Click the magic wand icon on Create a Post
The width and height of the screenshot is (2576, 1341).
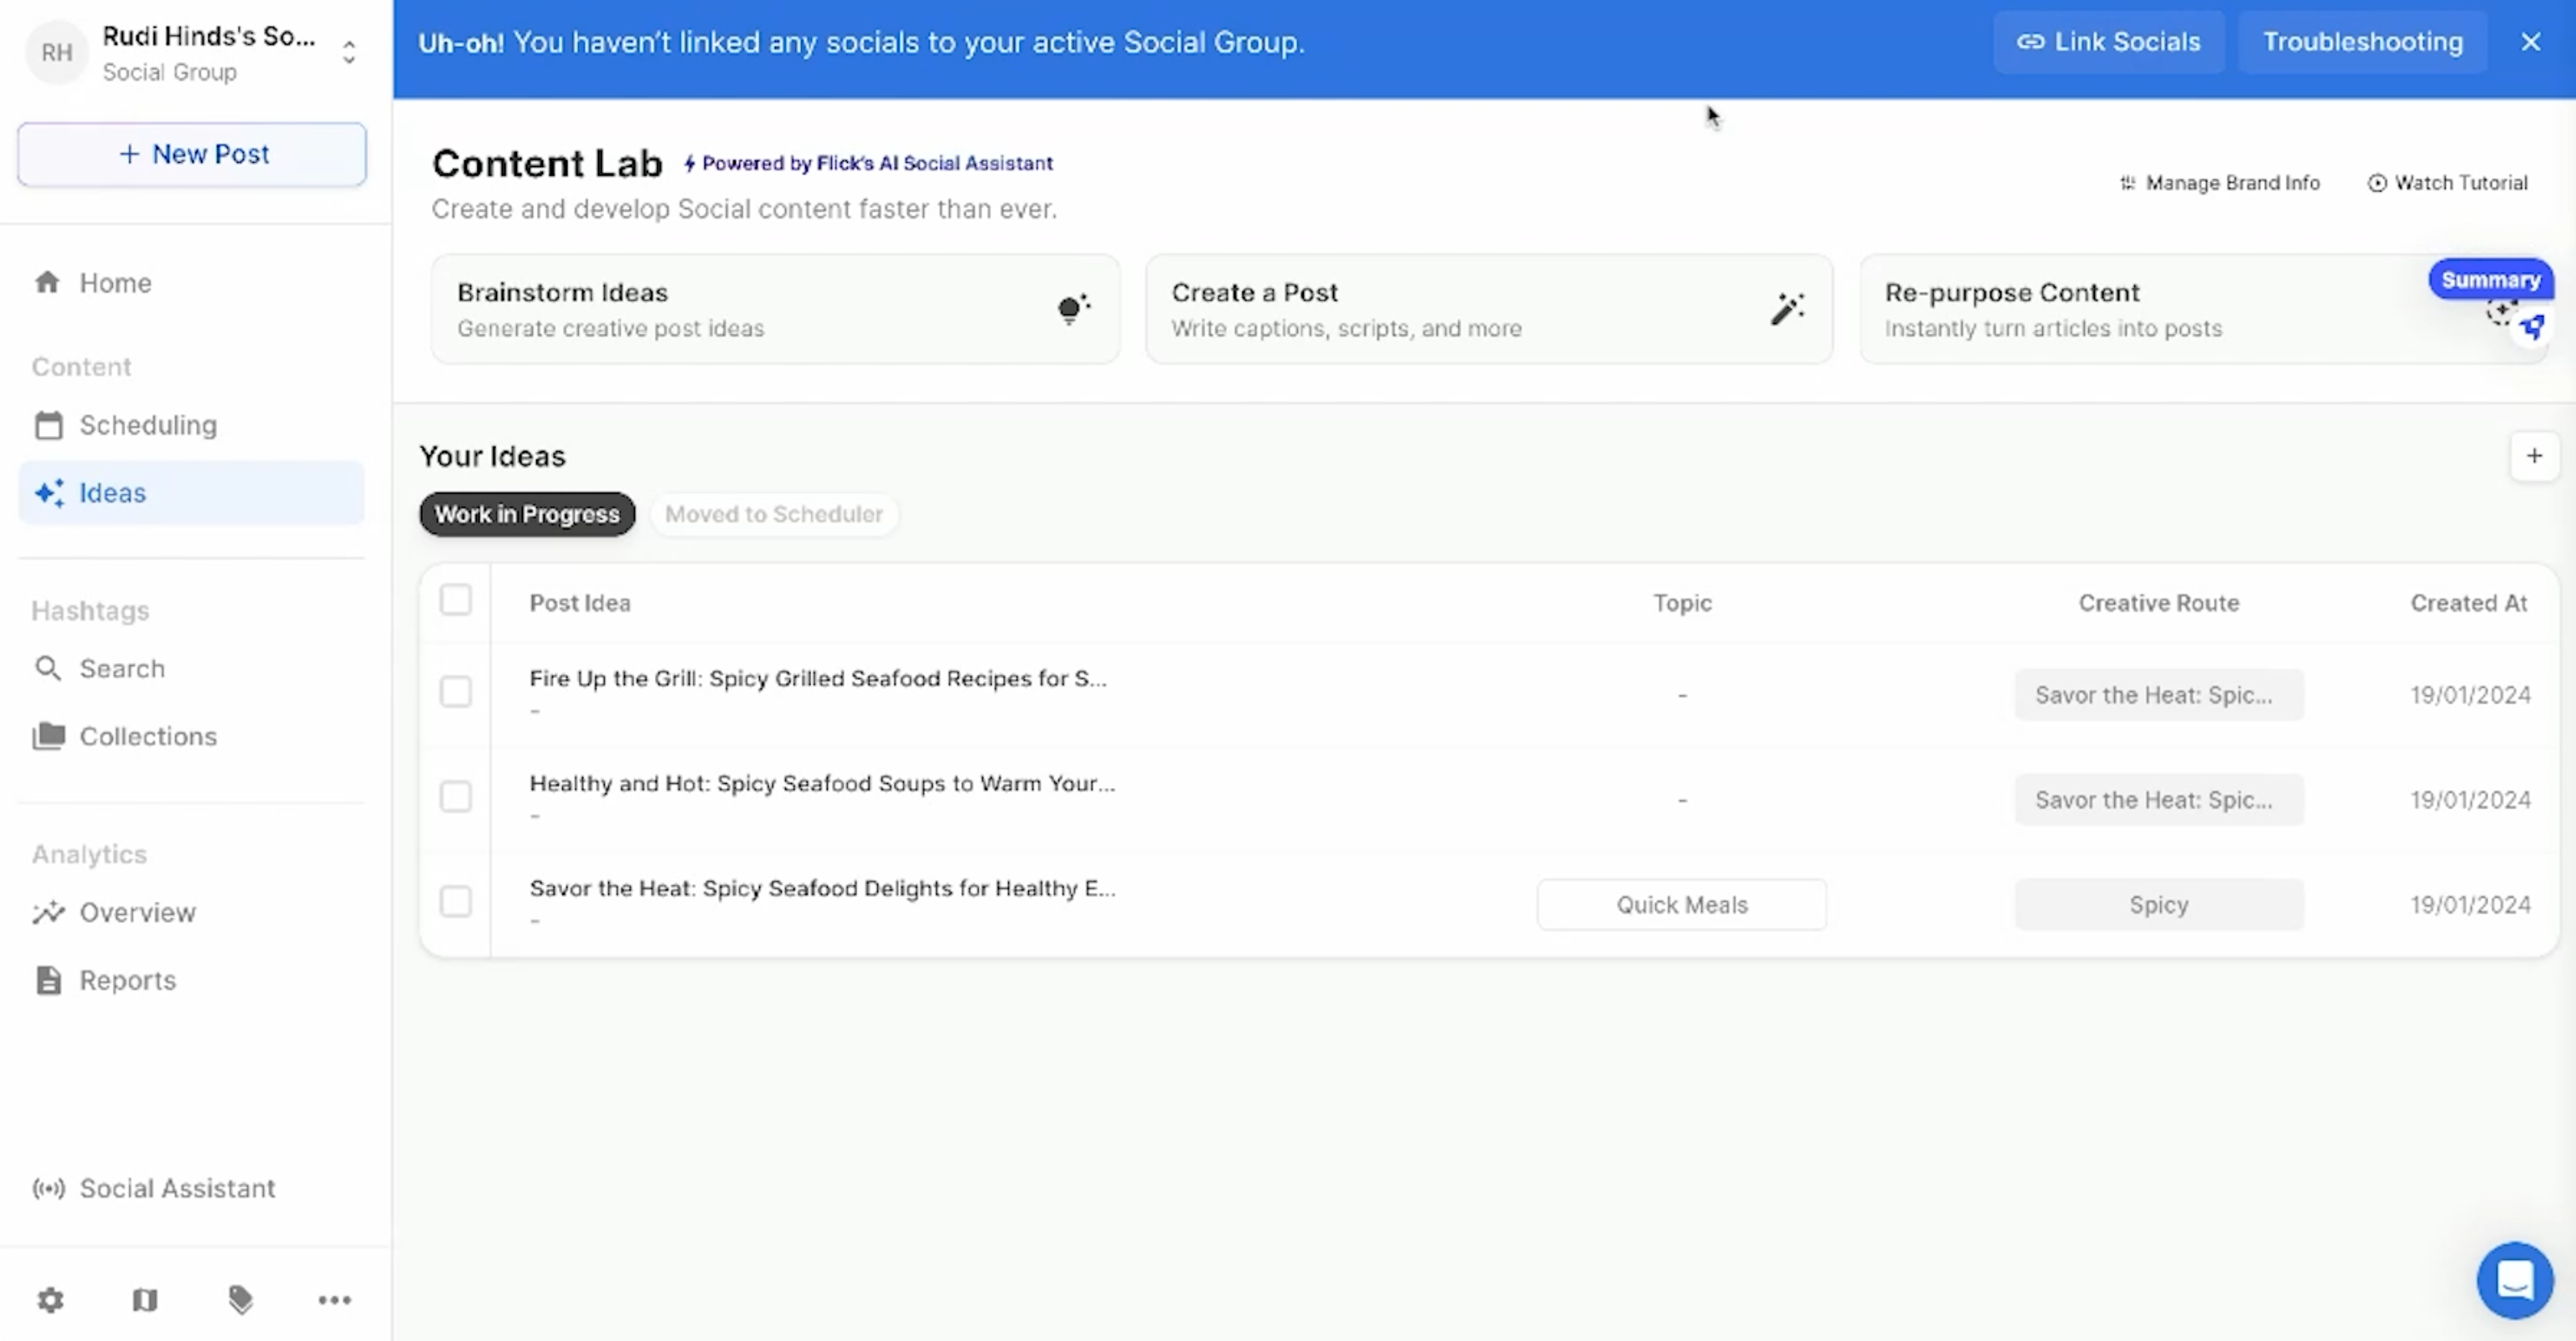(1787, 309)
